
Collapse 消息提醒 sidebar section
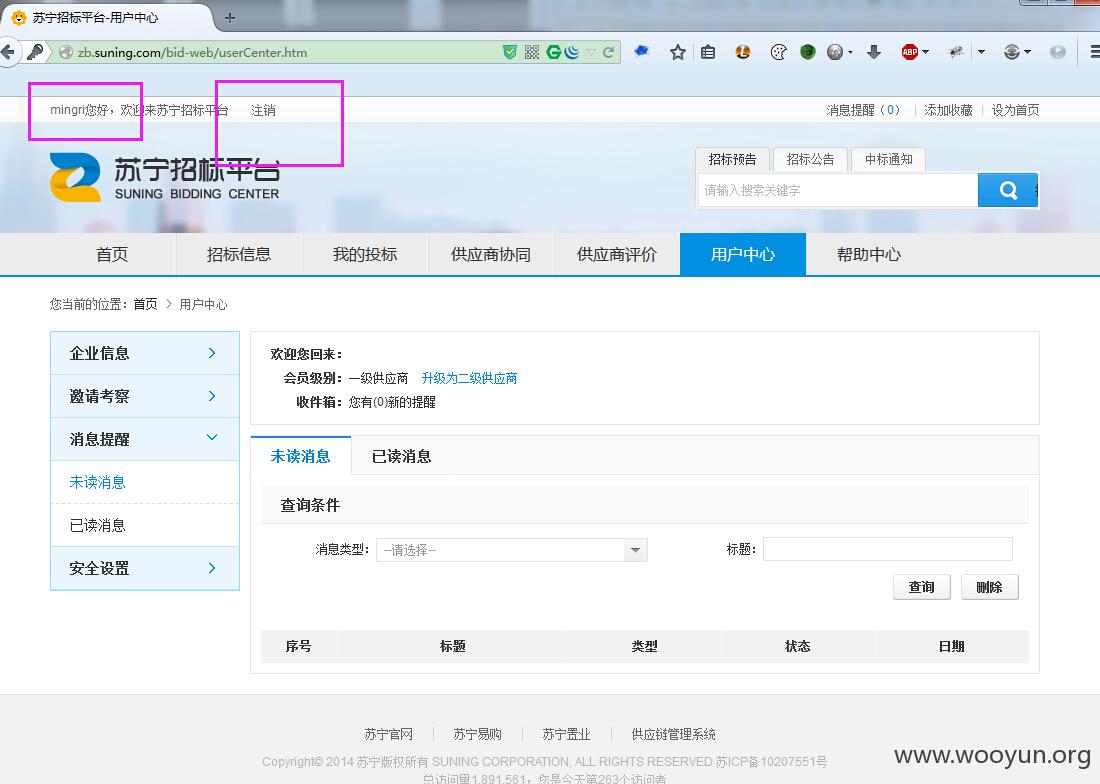(x=145, y=439)
